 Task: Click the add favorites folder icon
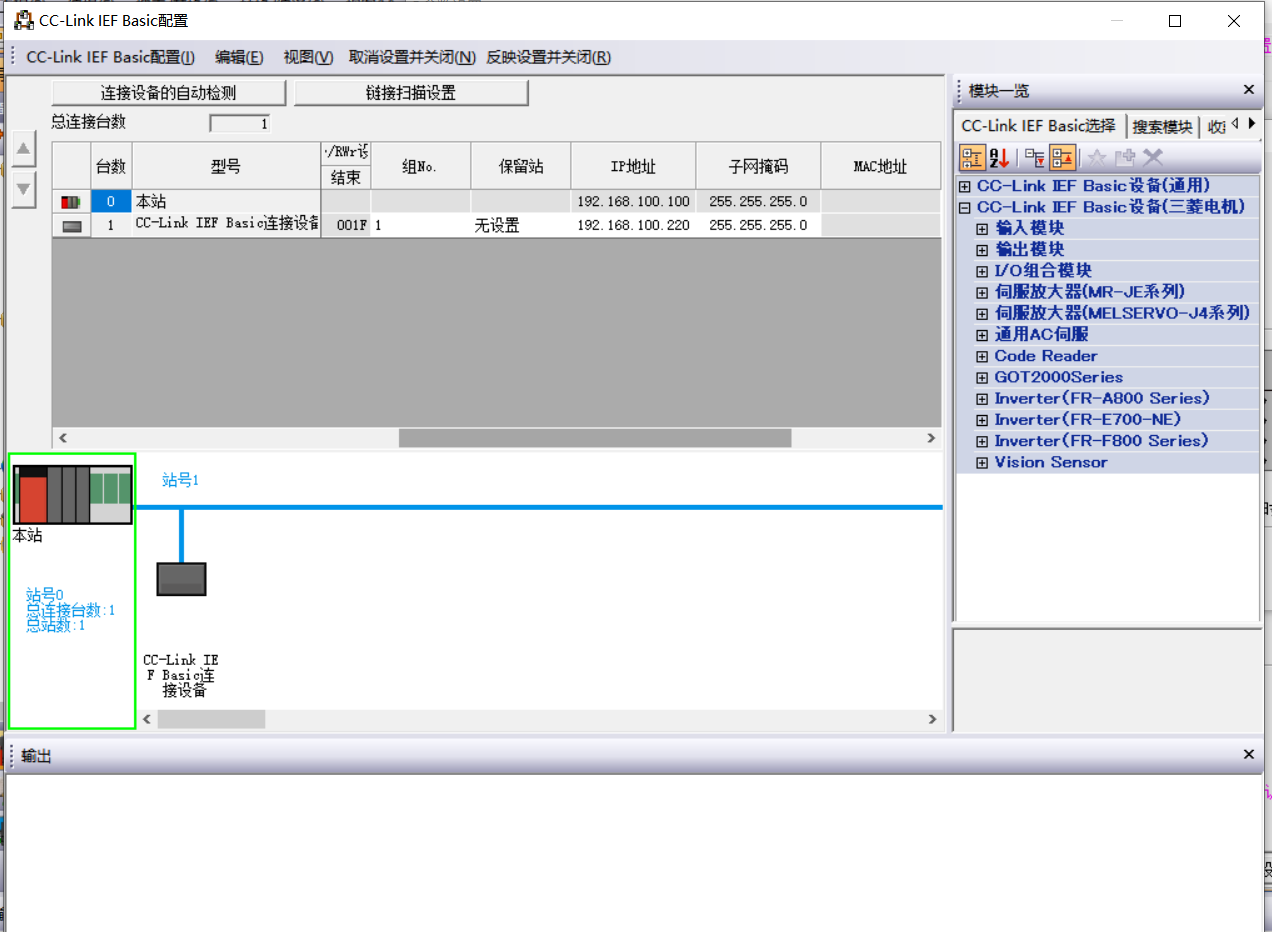point(1125,157)
